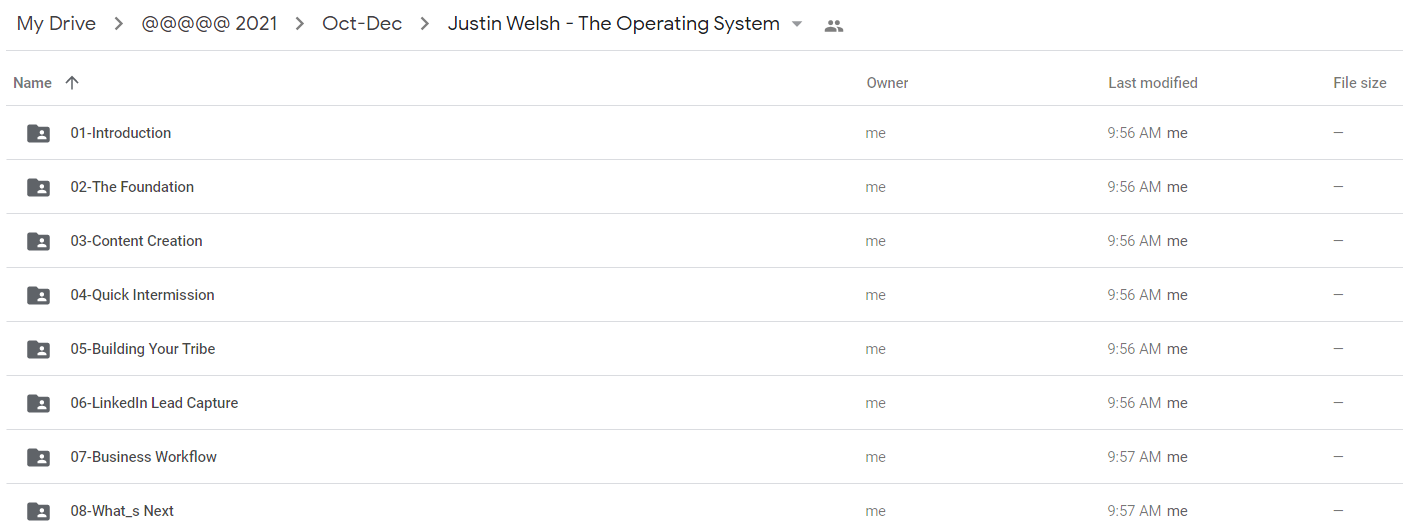Click the Owner column header
Image resolution: width=1403 pixels, height=532 pixels.
click(x=887, y=83)
